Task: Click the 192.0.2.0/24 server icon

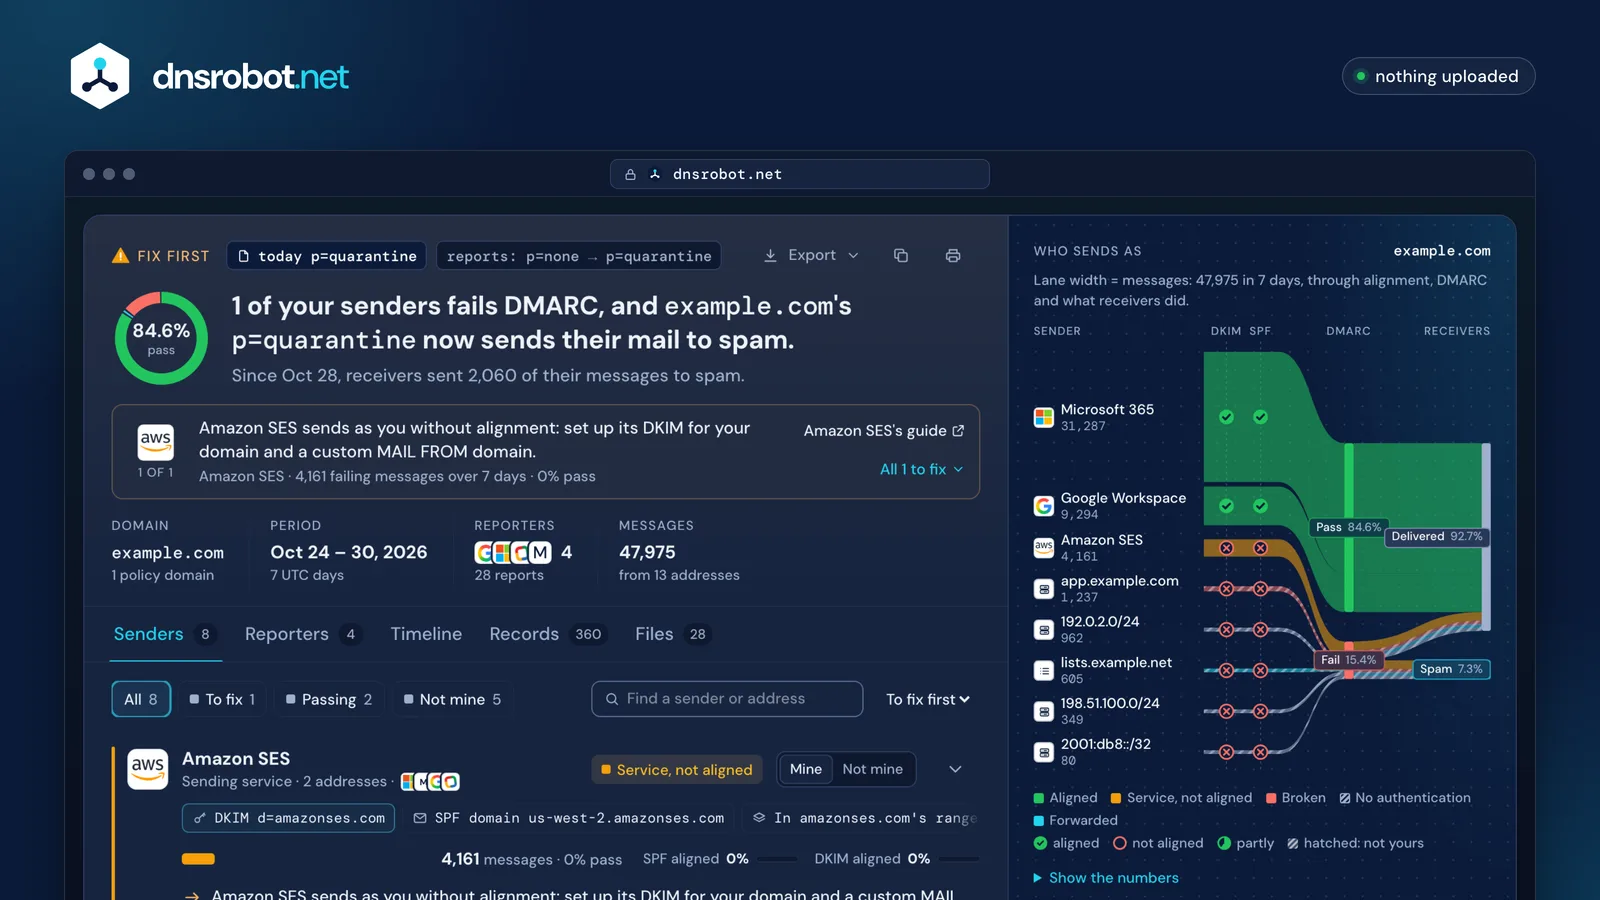Action: click(1044, 630)
